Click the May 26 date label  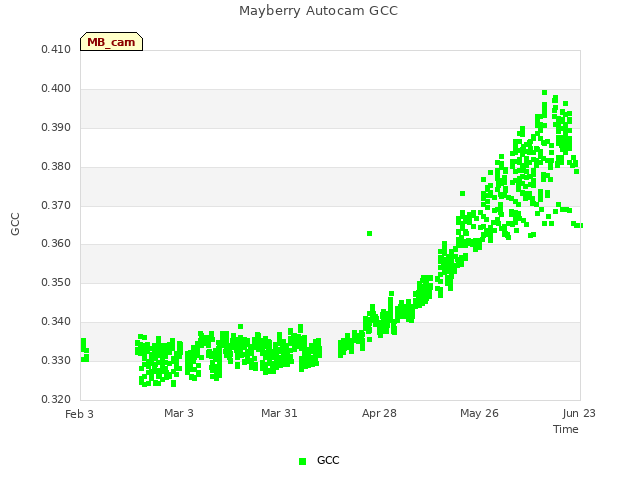(479, 413)
